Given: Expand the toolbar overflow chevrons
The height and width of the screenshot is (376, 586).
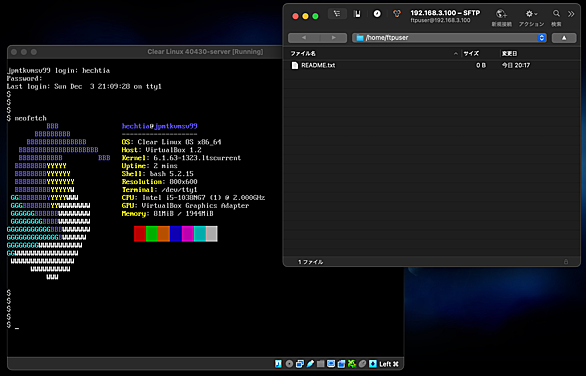Looking at the screenshot, I should click(571, 14).
